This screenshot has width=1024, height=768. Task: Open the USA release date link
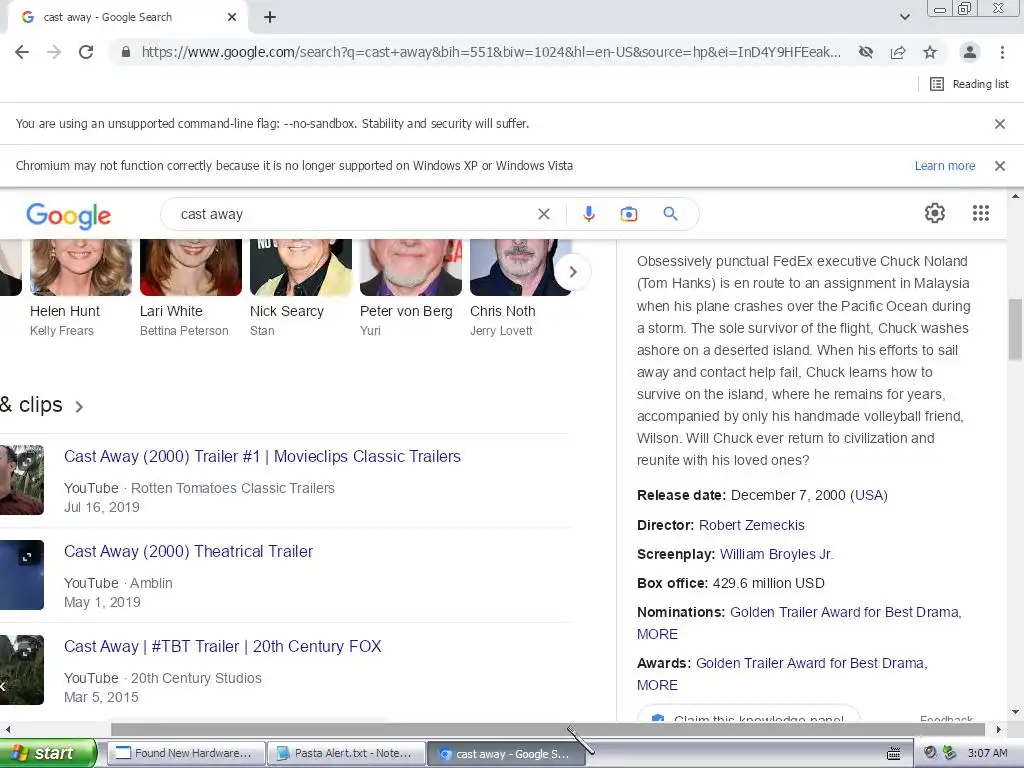click(869, 495)
